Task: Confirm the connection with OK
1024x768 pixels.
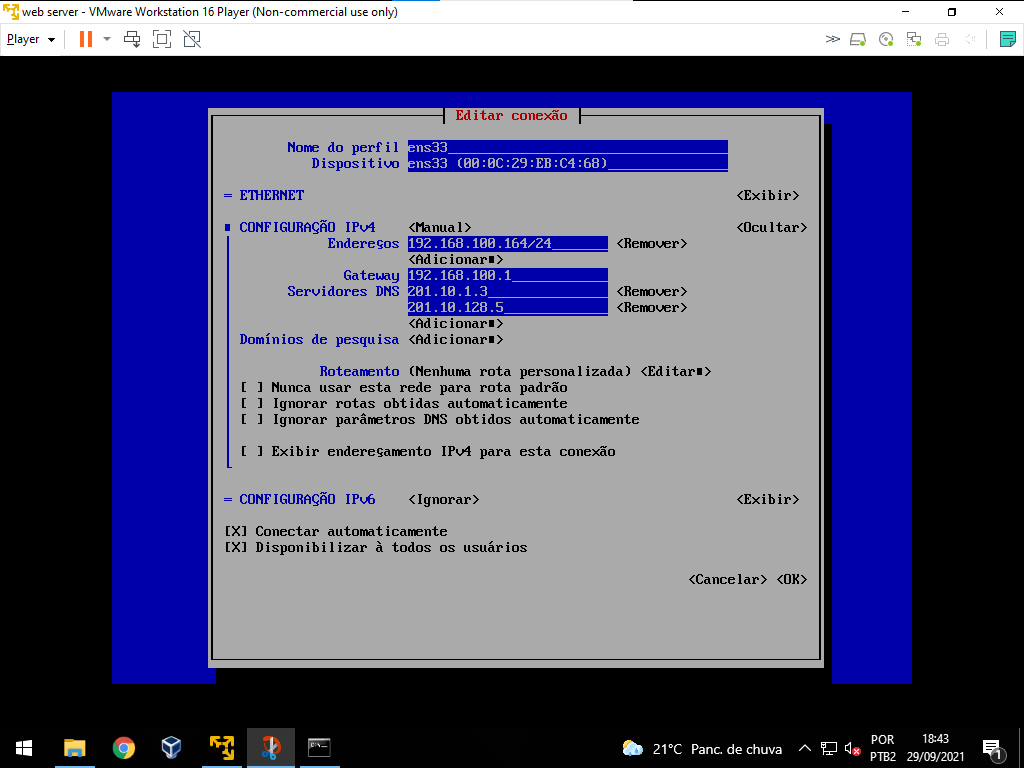Action: 792,579
